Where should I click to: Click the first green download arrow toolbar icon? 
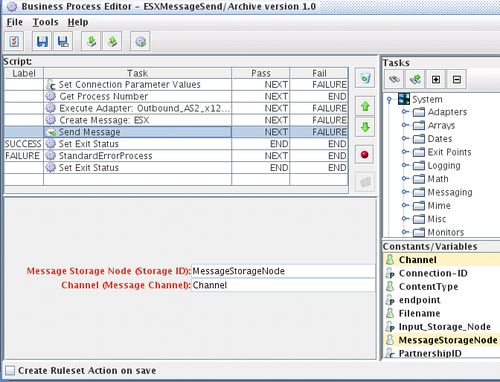click(x=91, y=42)
